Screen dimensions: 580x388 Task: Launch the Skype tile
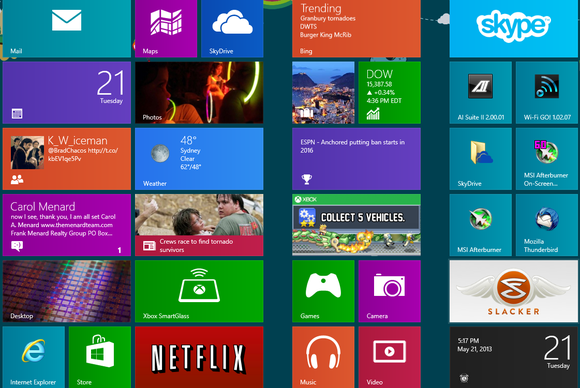pos(513,28)
